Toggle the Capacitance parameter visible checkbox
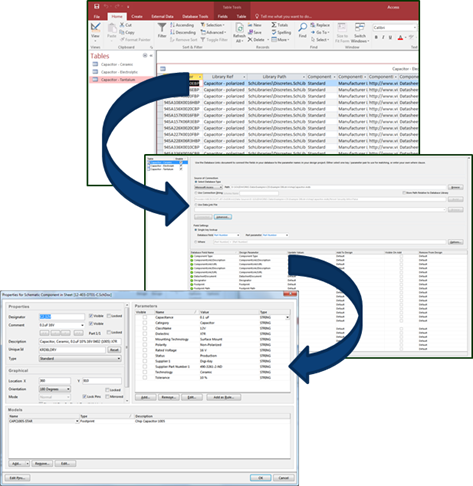Image resolution: width=473 pixels, height=486 pixels. click(145, 317)
